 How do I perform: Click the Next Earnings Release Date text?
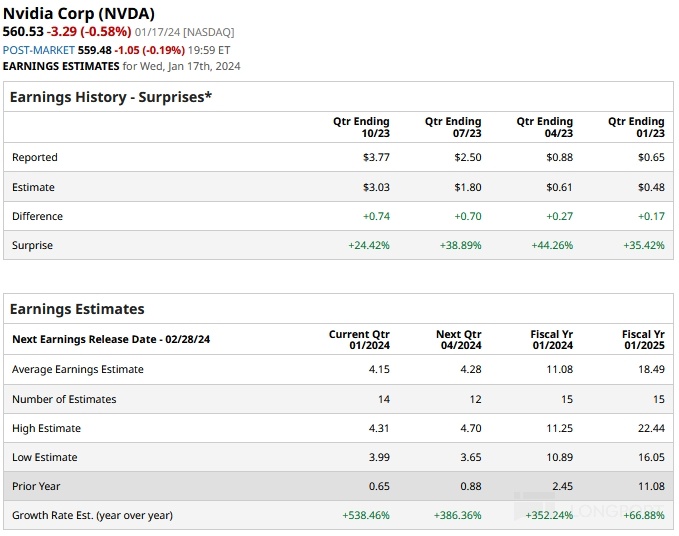111,339
